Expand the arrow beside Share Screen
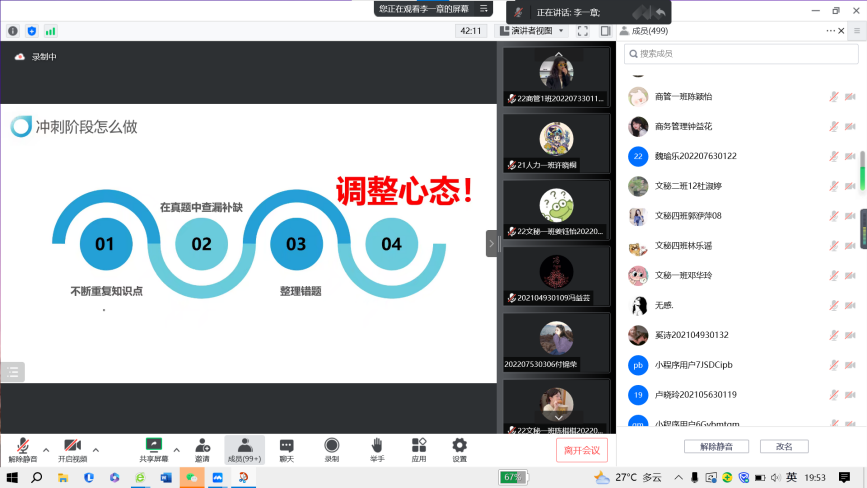The height and width of the screenshot is (488, 867). tap(177, 449)
